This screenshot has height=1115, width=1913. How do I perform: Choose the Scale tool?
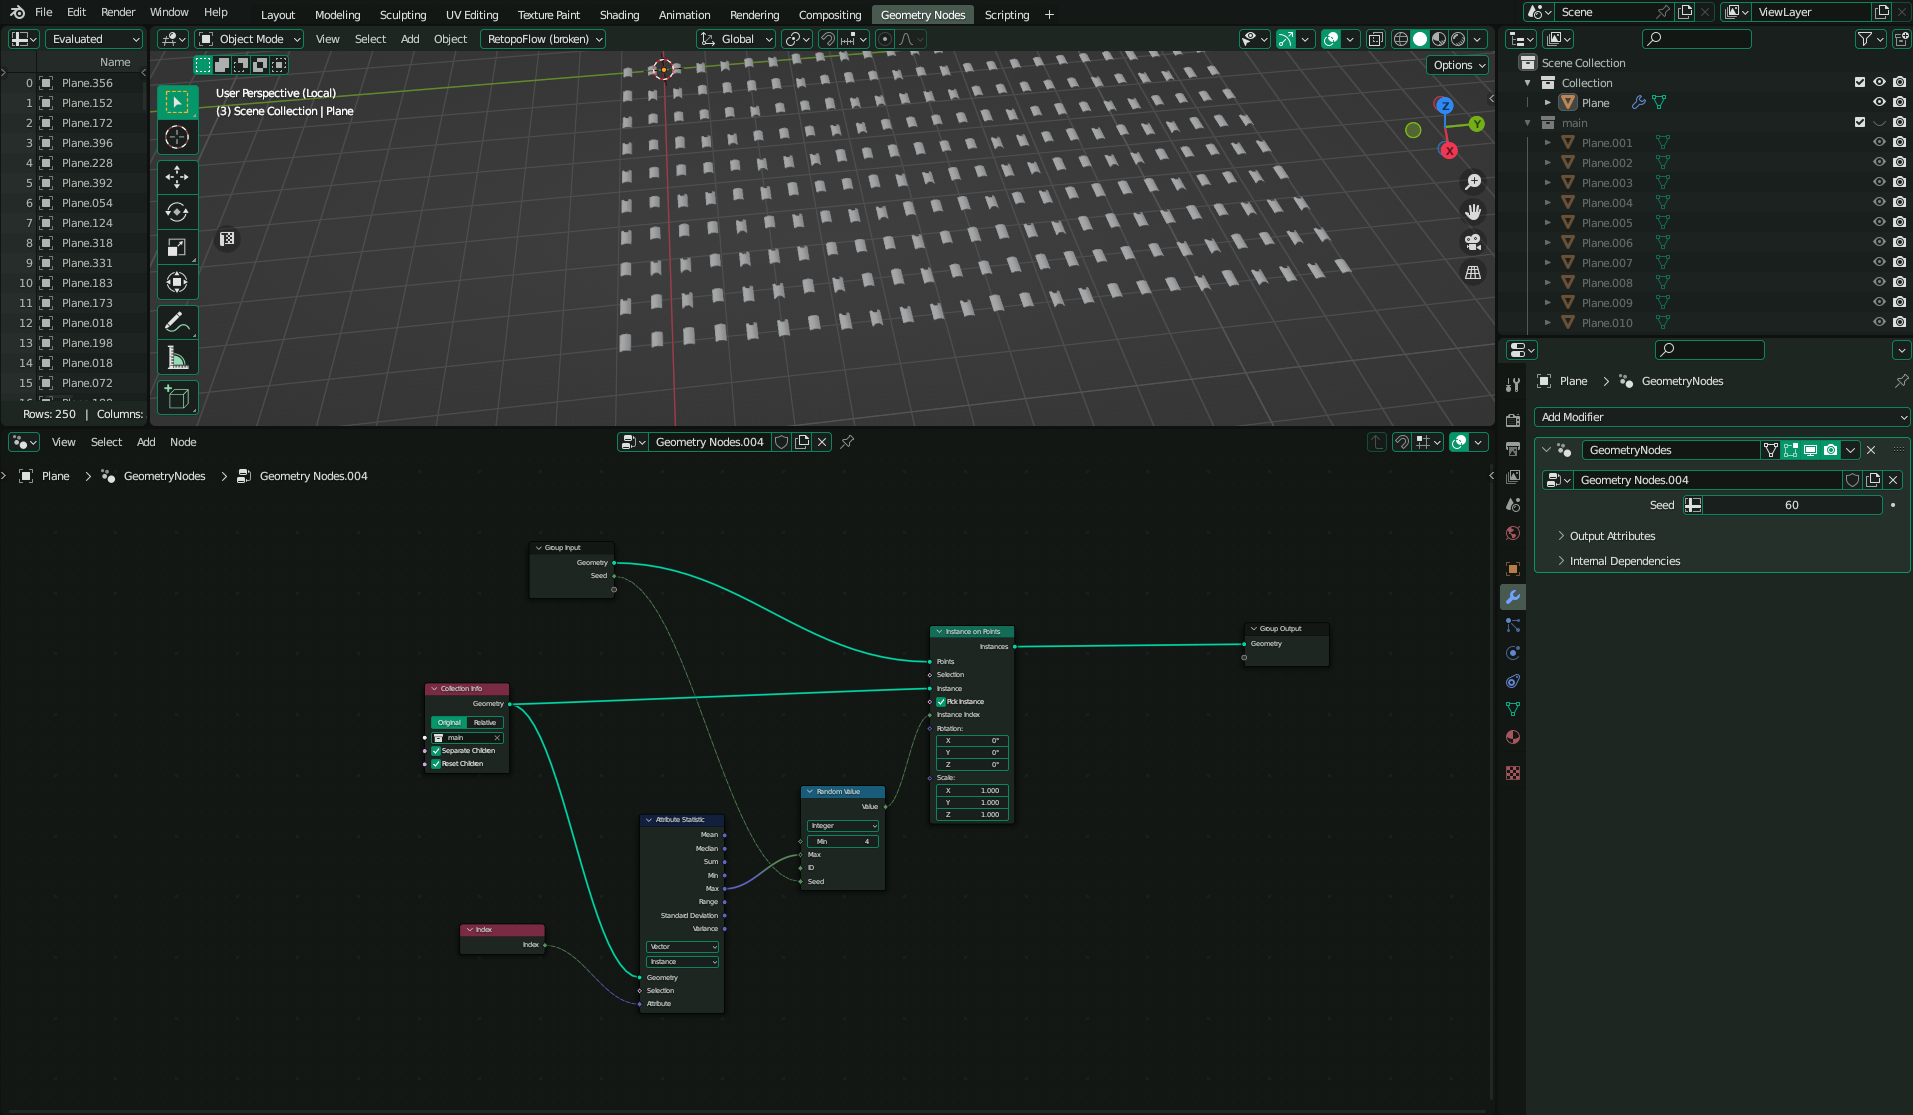click(177, 247)
